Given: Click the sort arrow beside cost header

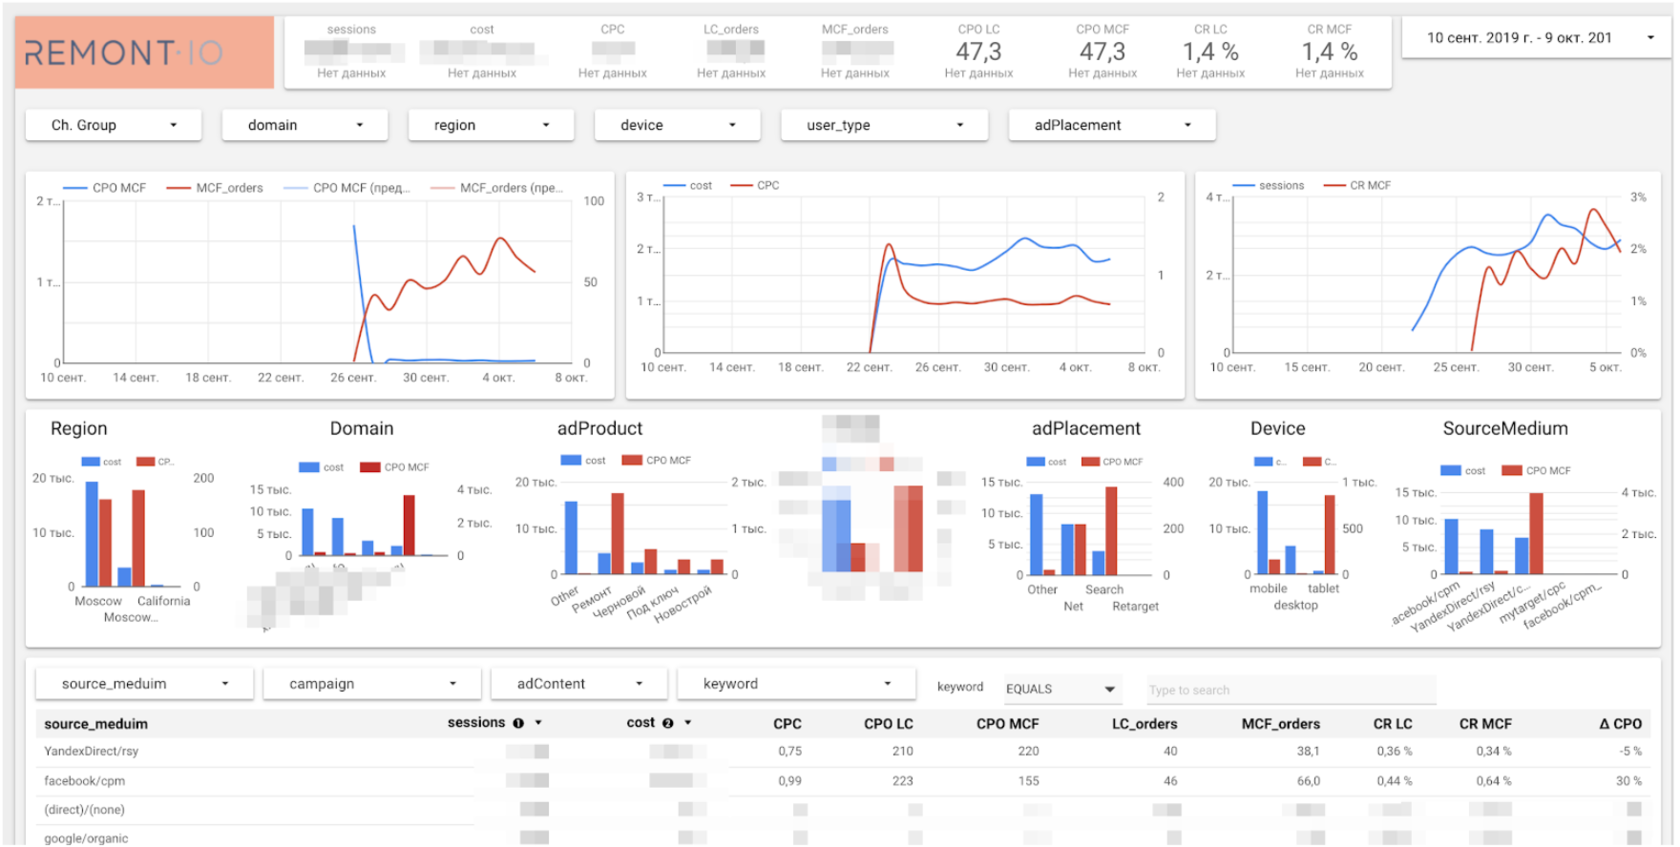Looking at the screenshot, I should [x=688, y=723].
